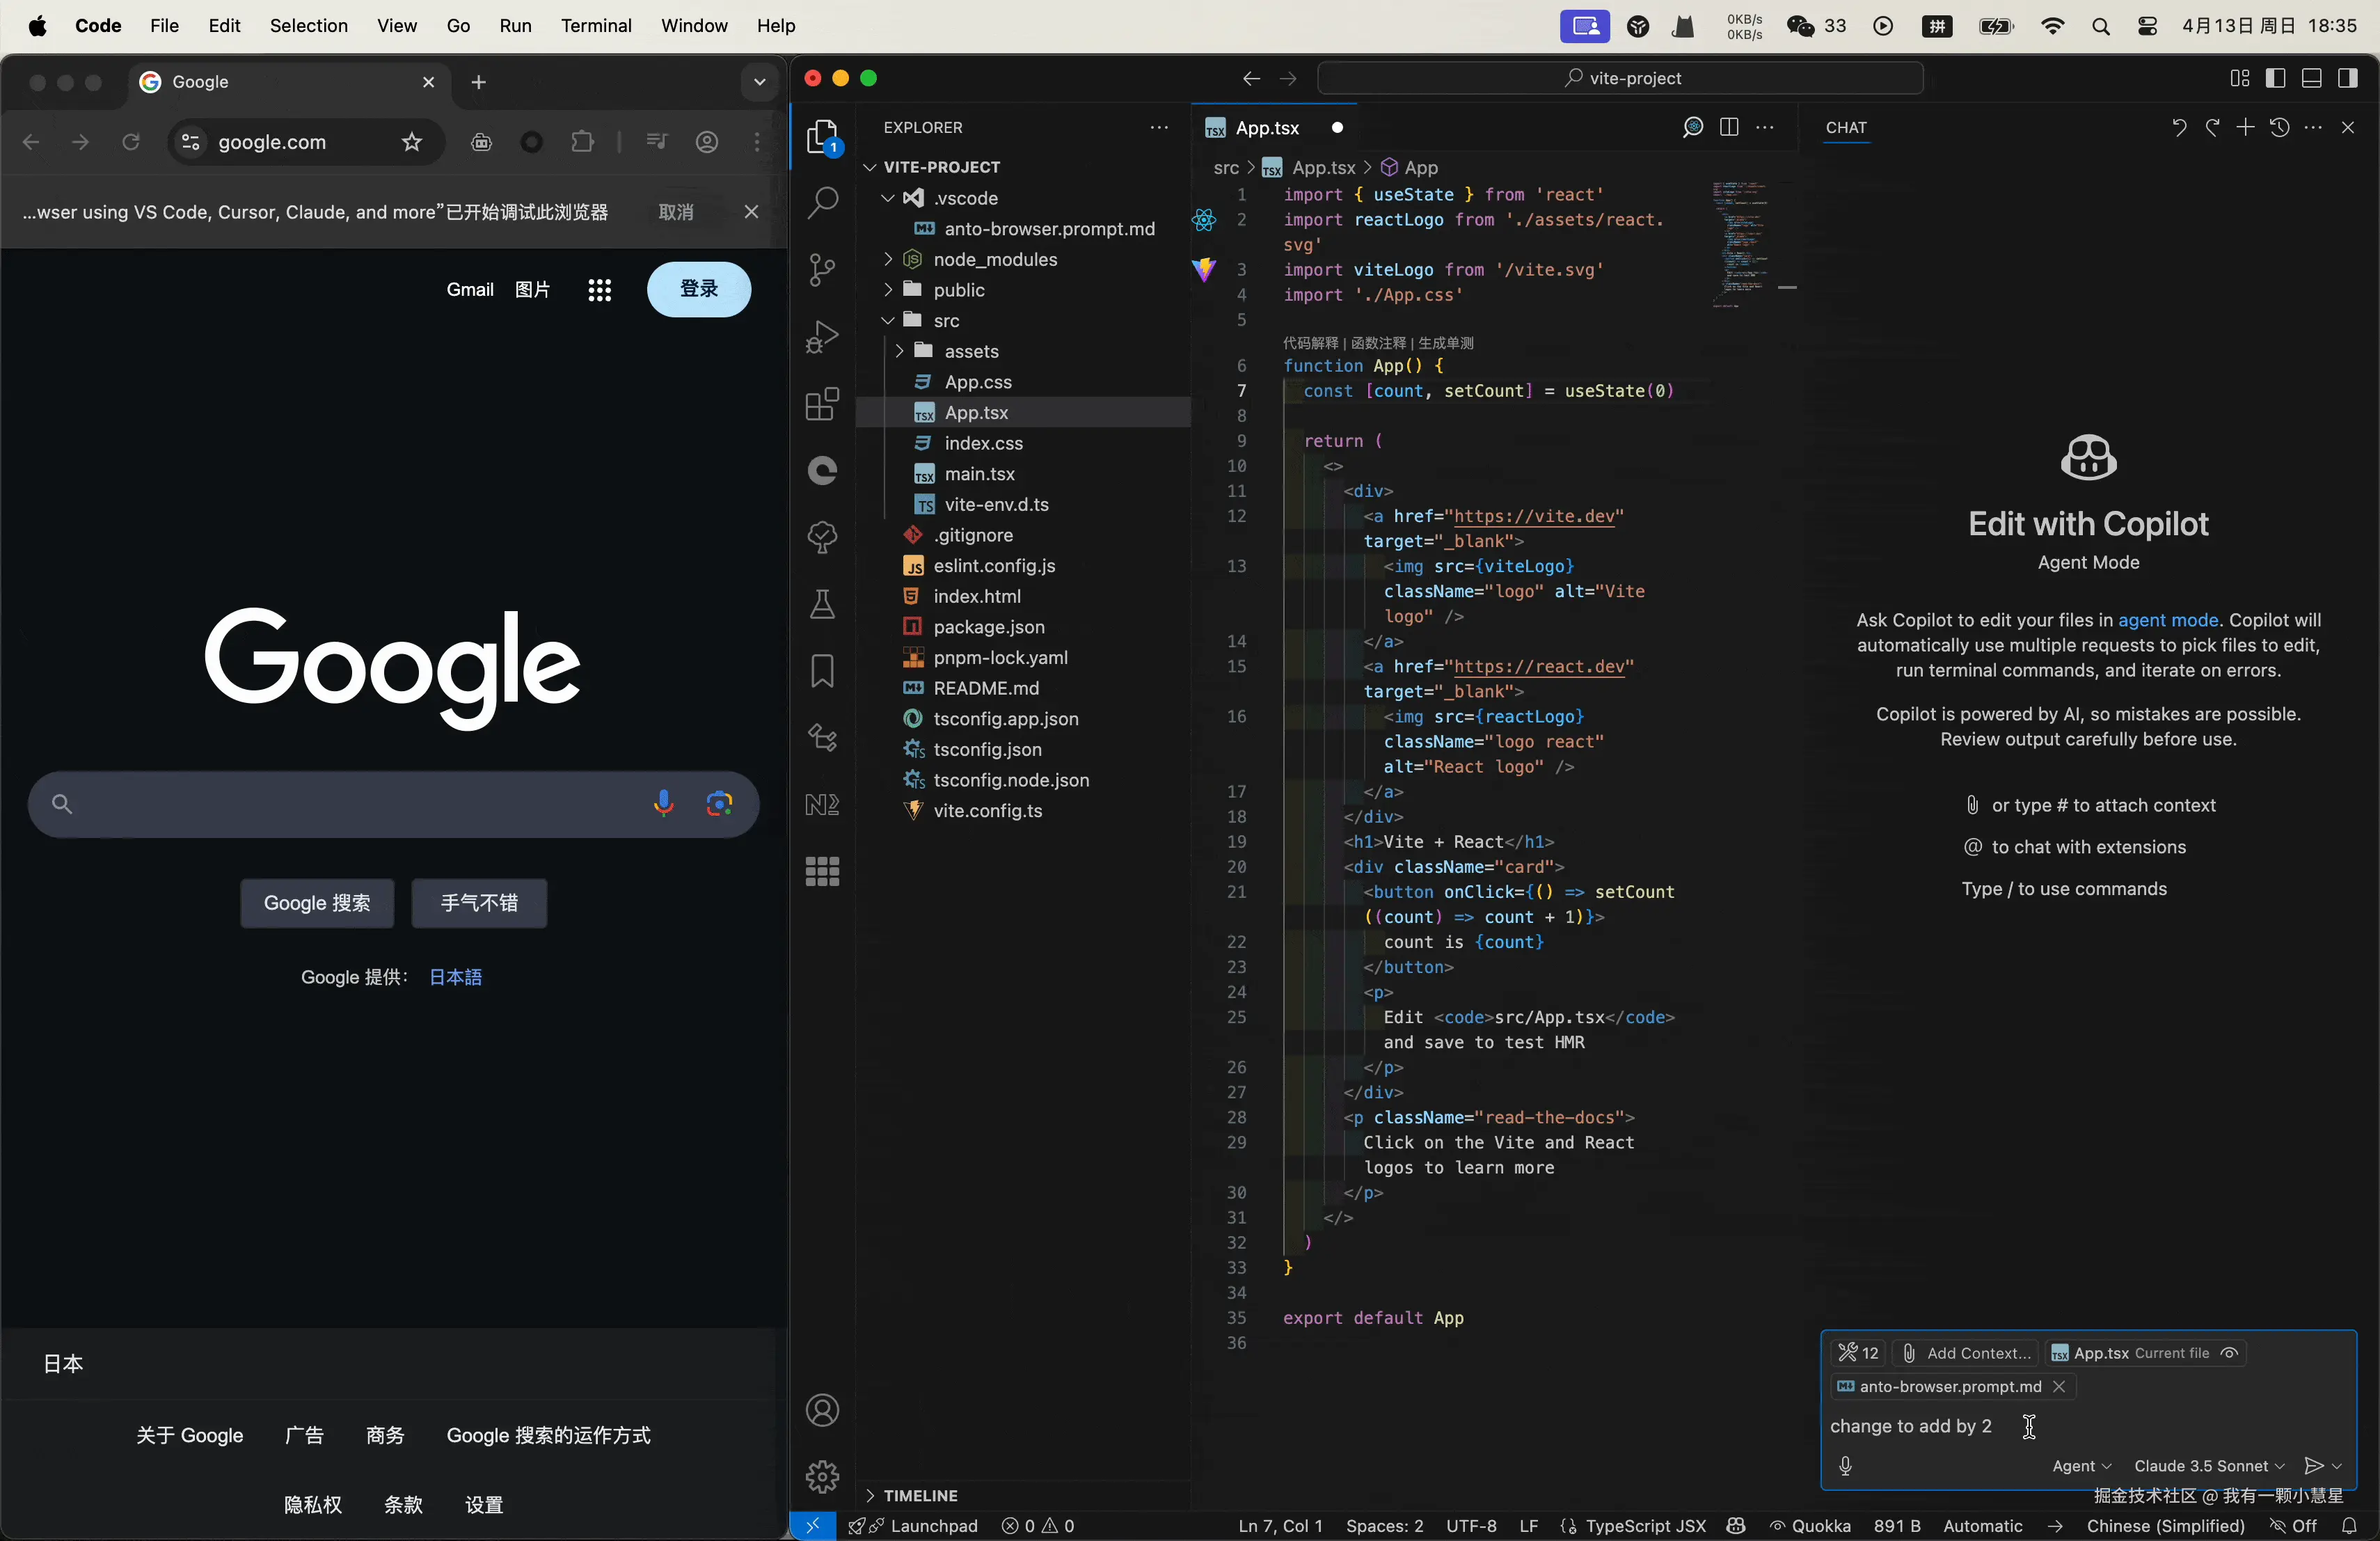The image size is (2380, 1541).
Task: Toggle the primary side bar layout button
Action: point(2275,78)
